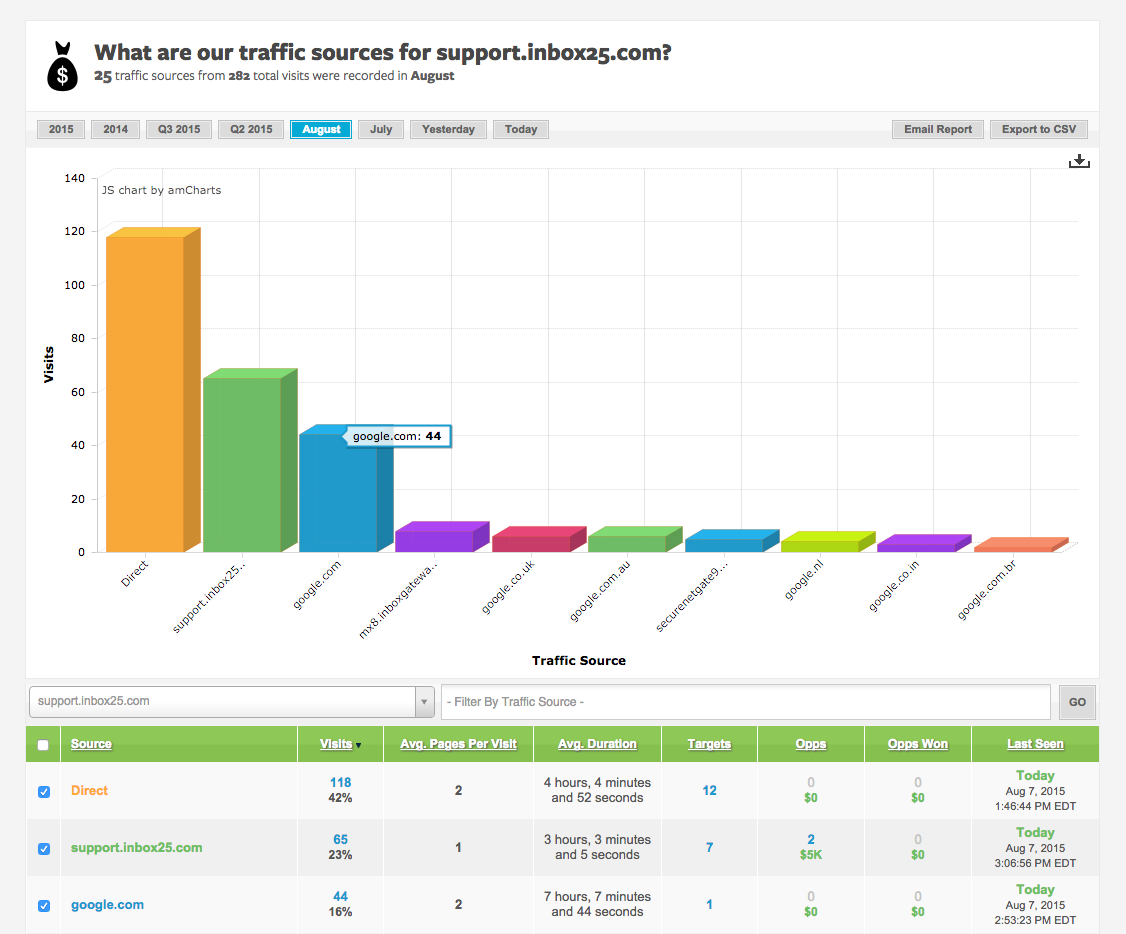The height and width of the screenshot is (934, 1126).
Task: Select the 2015 date range tab
Action: 61,129
